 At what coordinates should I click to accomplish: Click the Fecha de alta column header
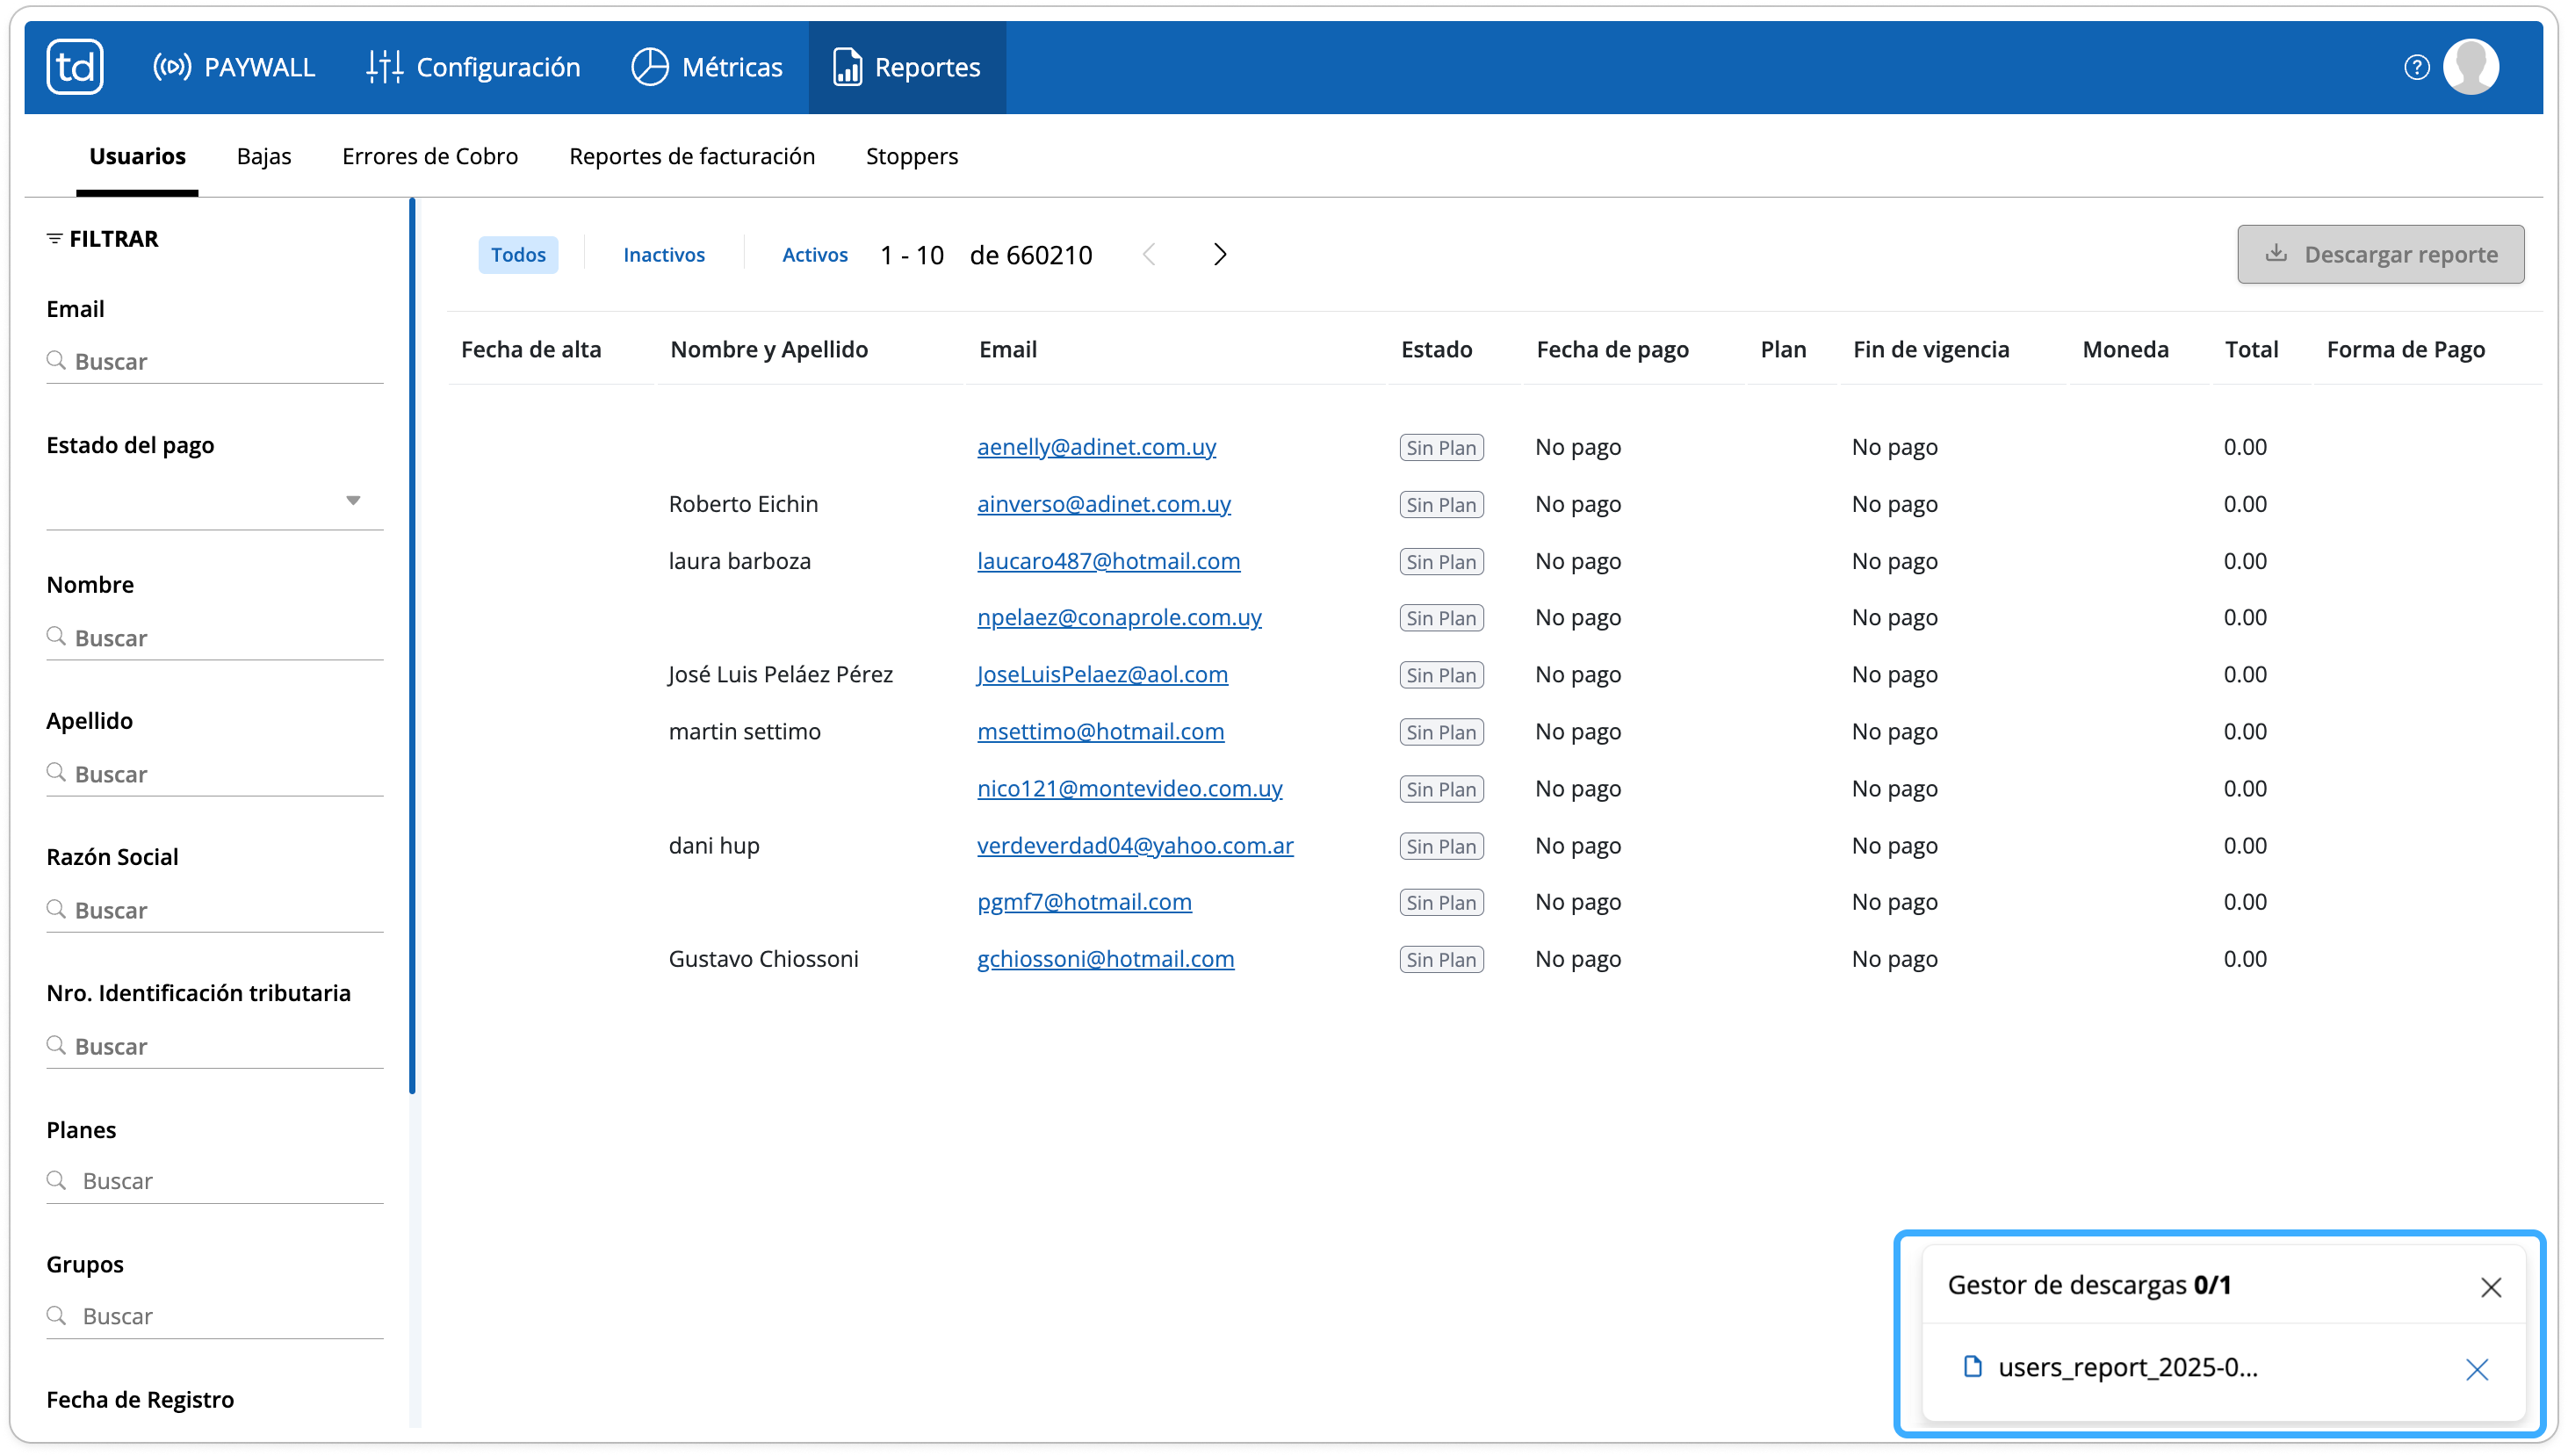click(531, 349)
